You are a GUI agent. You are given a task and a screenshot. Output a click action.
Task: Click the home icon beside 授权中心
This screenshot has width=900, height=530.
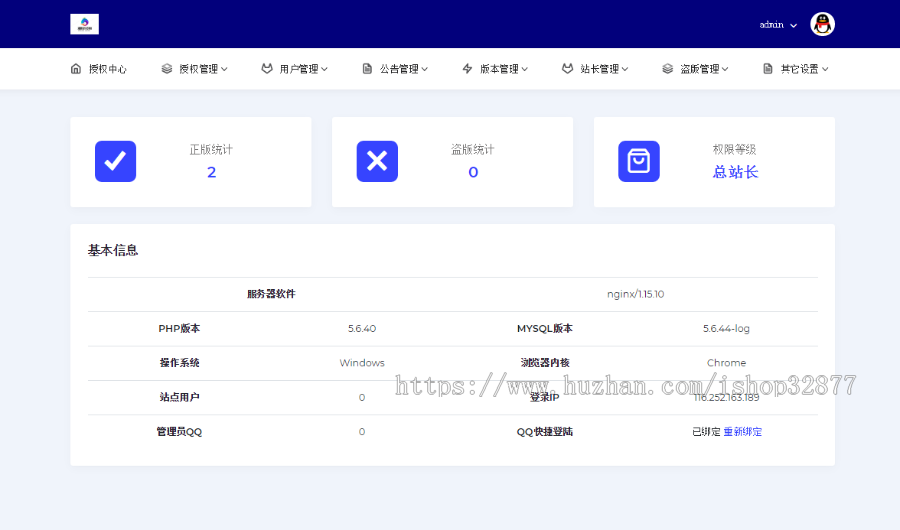point(76,69)
